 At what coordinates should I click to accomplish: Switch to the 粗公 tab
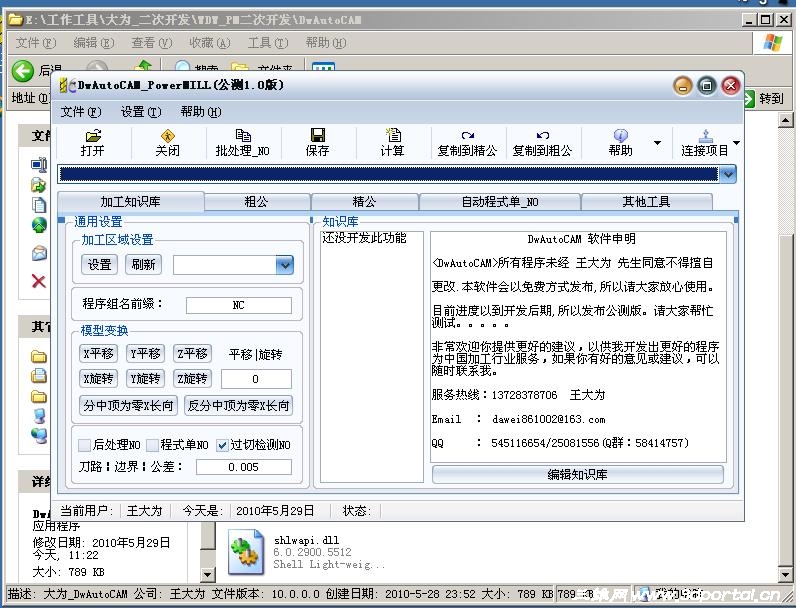click(x=256, y=202)
